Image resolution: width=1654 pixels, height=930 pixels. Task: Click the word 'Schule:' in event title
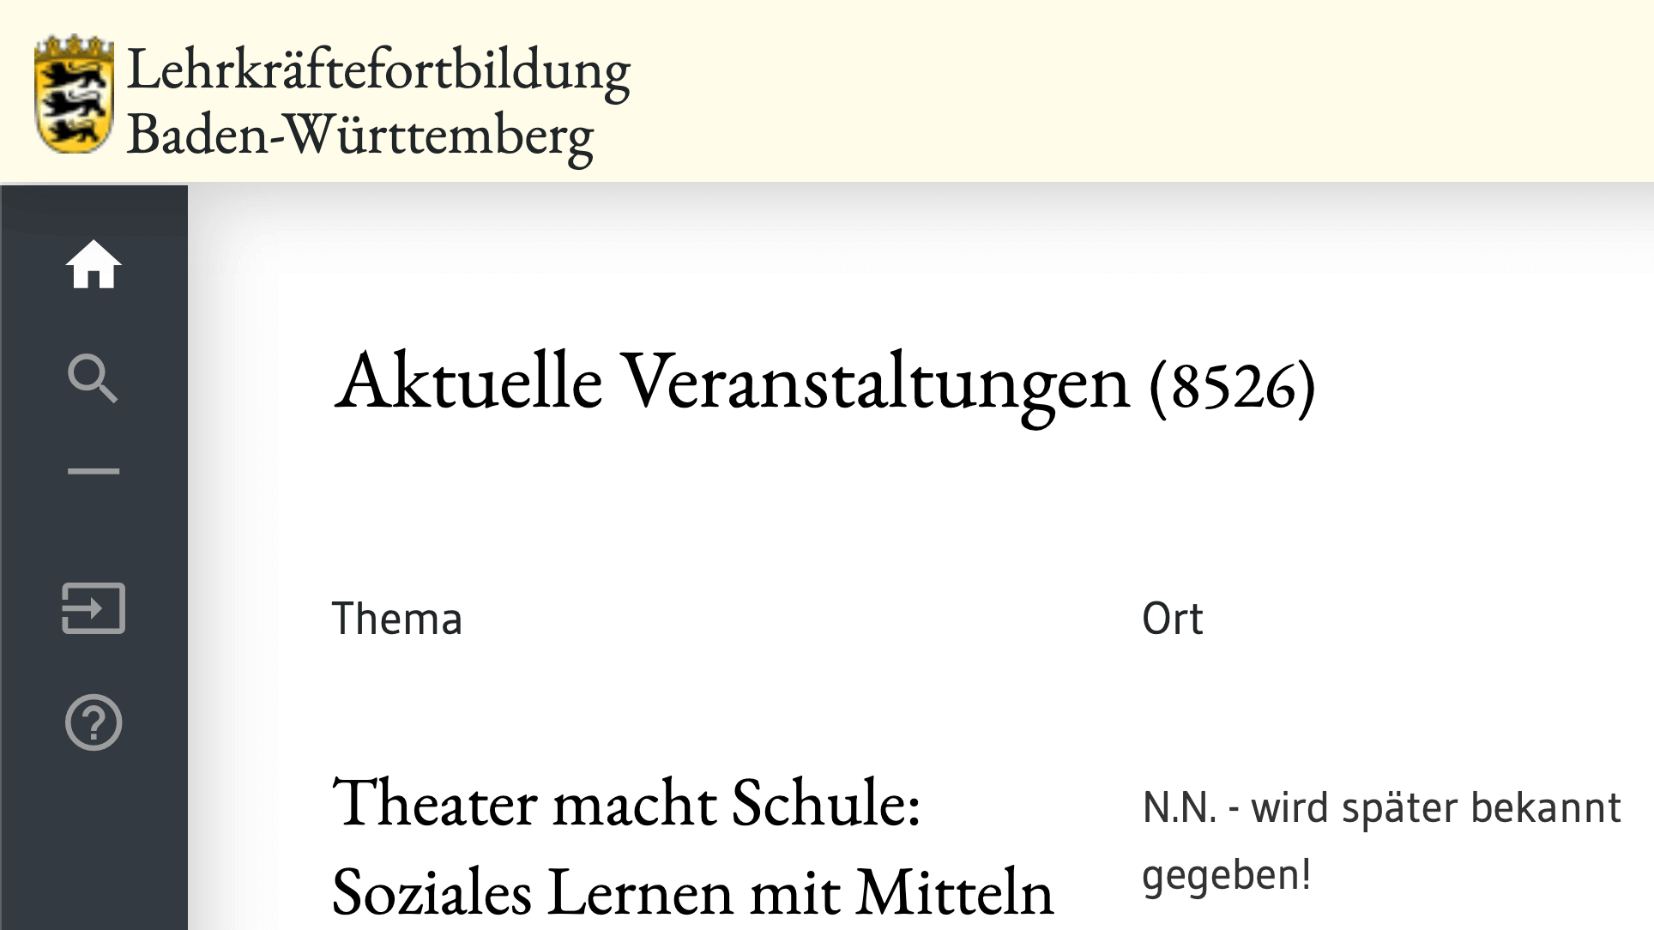click(x=826, y=803)
